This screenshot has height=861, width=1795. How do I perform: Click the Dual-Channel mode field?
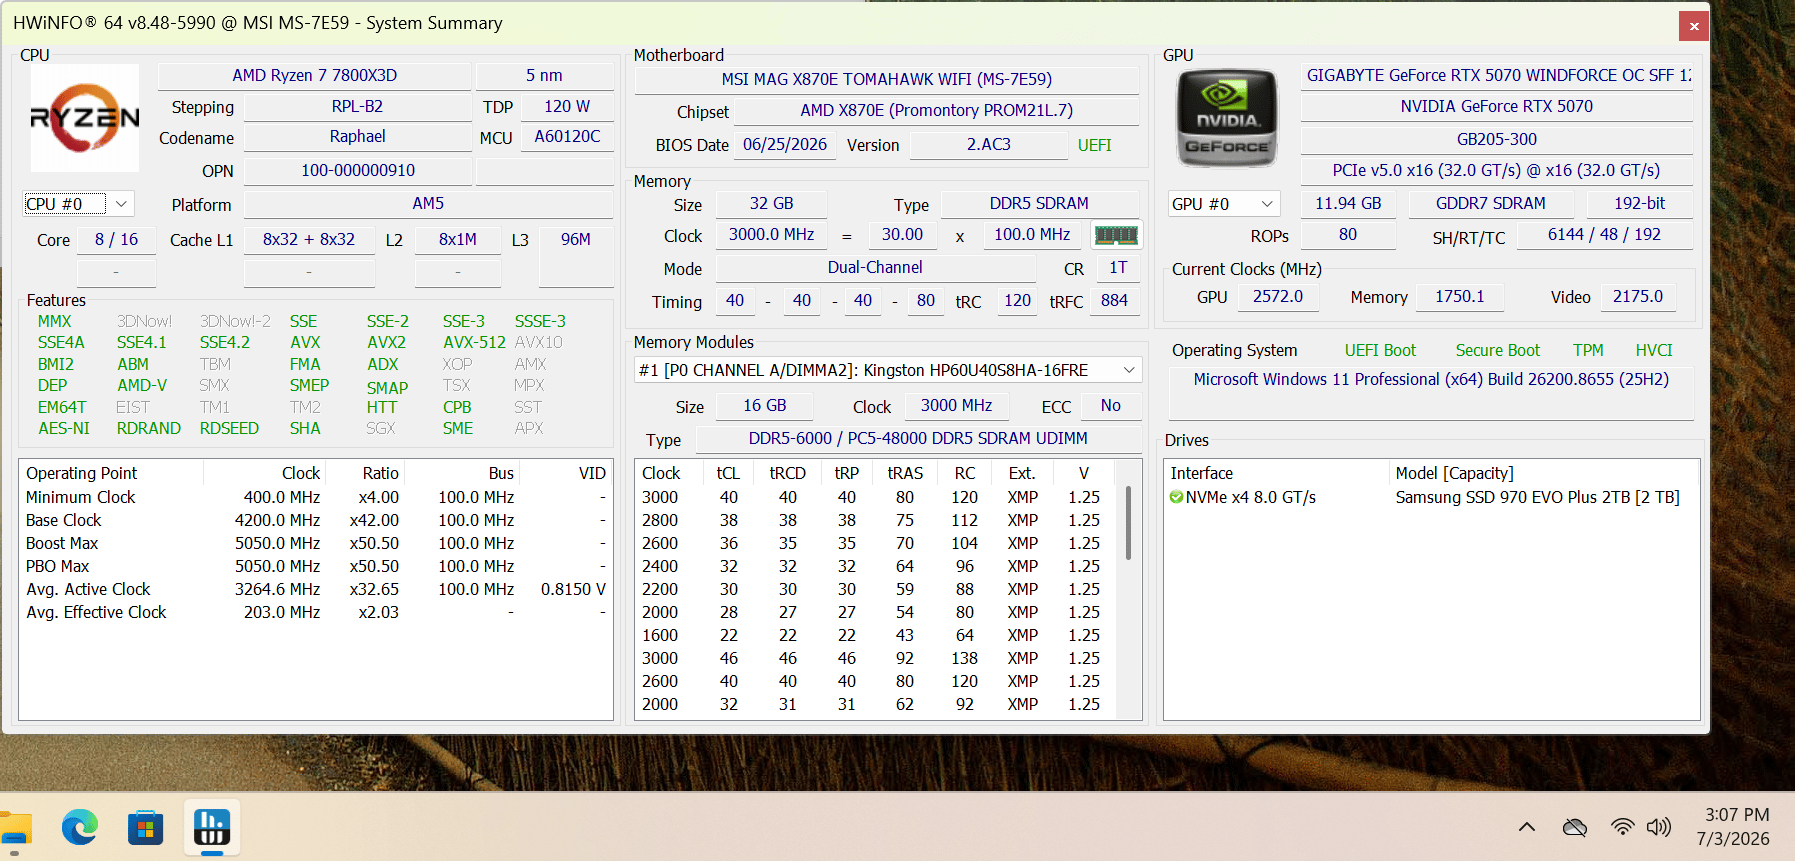[875, 268]
